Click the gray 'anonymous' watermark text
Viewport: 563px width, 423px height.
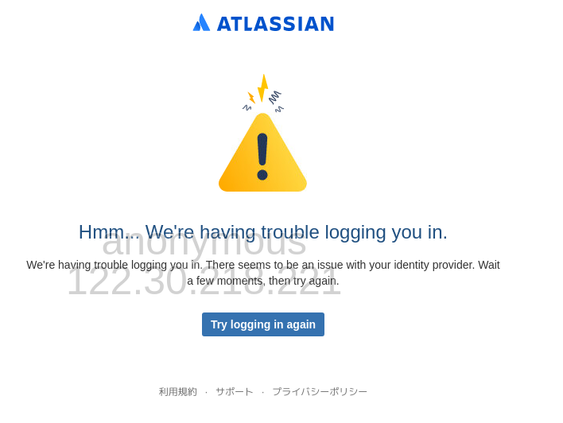[204, 243]
